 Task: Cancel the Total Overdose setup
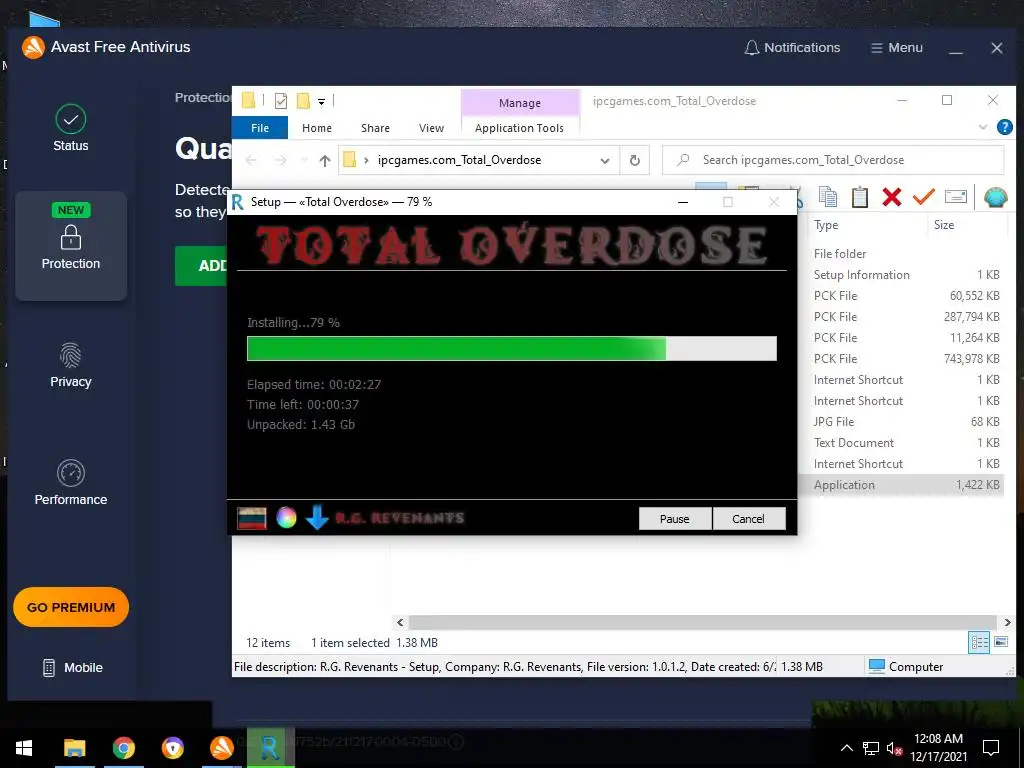click(x=748, y=519)
